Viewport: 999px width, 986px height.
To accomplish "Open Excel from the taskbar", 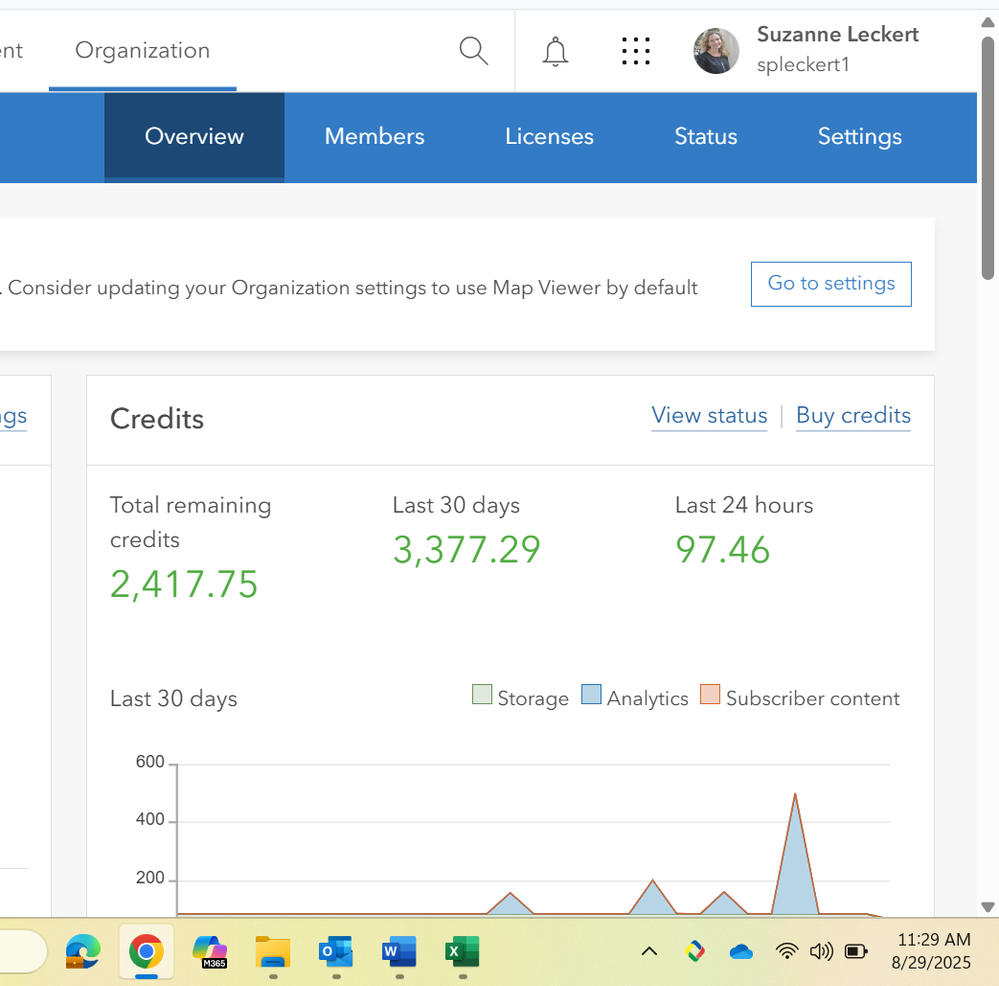I will tap(461, 951).
